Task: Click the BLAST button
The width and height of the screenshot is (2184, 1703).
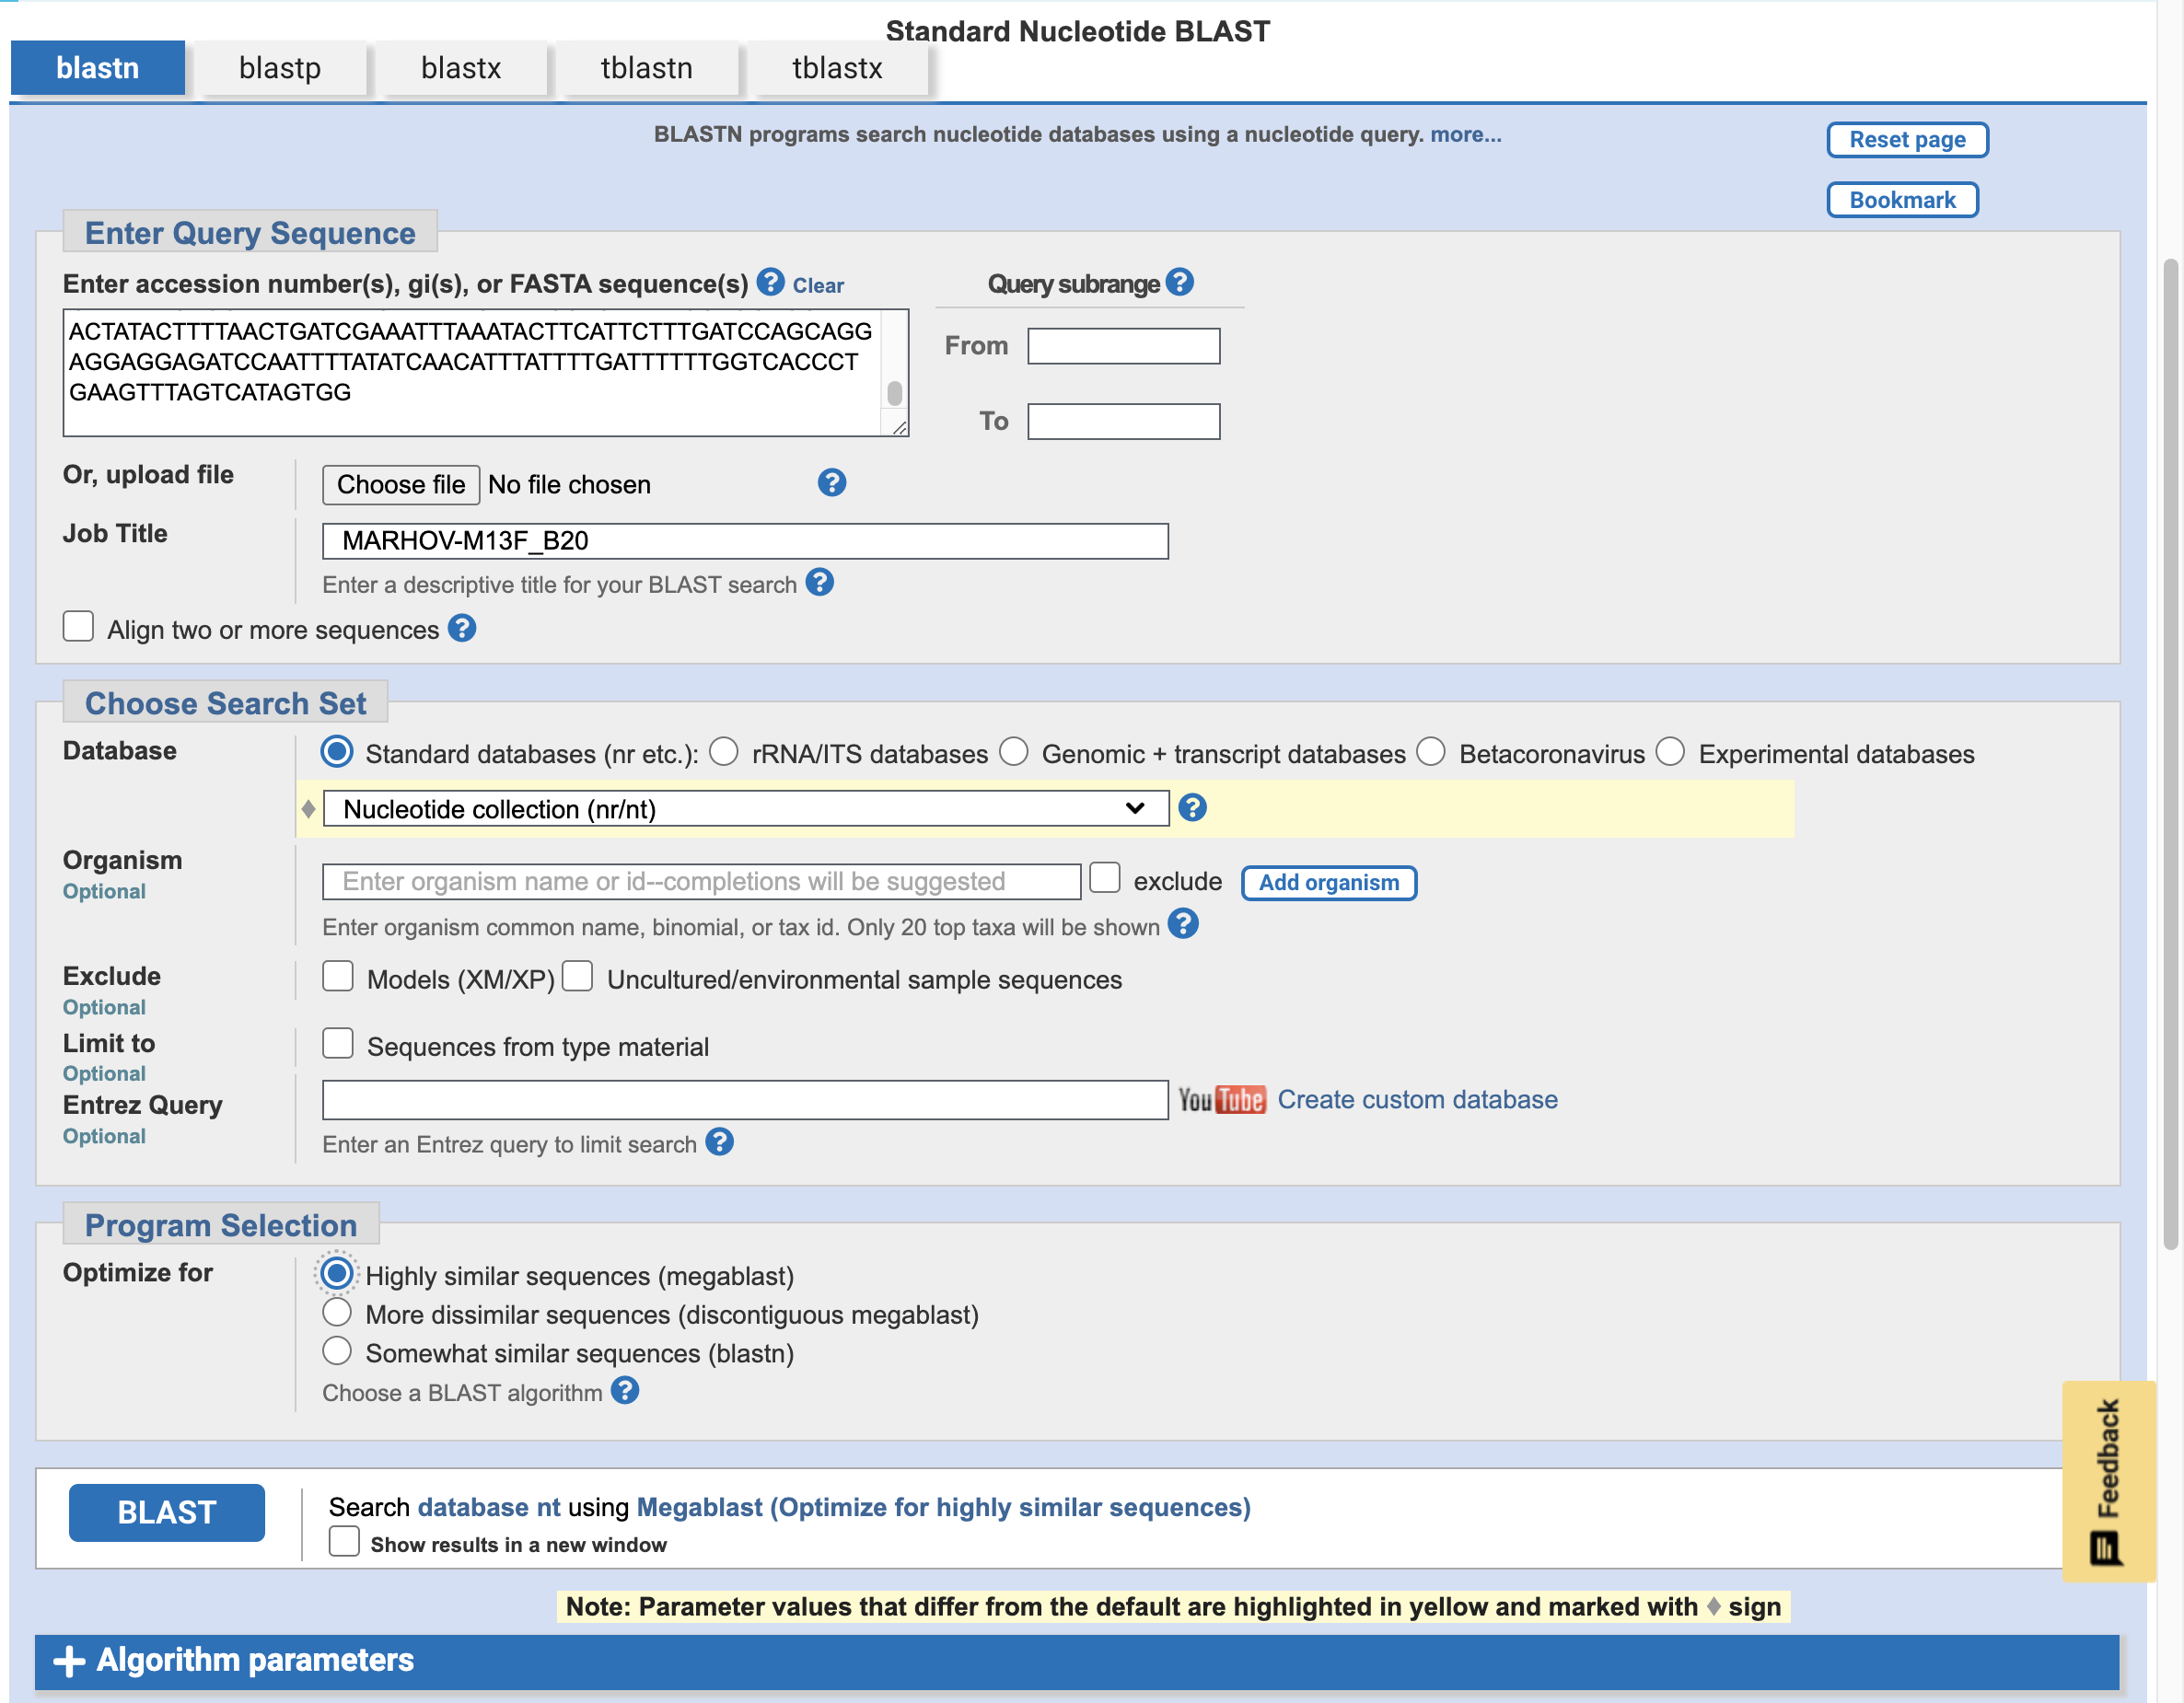Action: pos(167,1513)
